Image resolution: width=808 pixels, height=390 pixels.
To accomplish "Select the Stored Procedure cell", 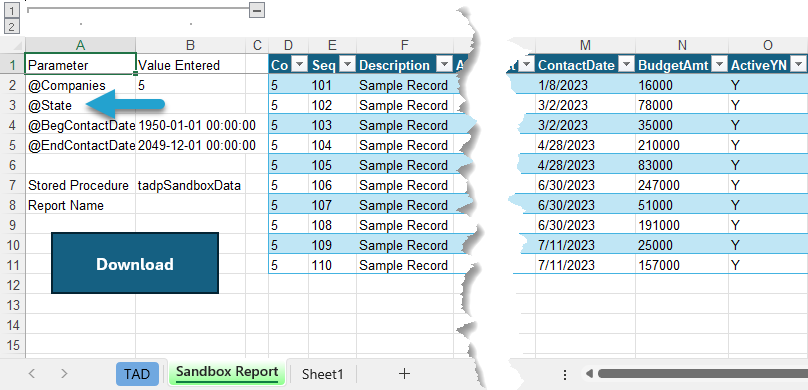I will pos(80,185).
